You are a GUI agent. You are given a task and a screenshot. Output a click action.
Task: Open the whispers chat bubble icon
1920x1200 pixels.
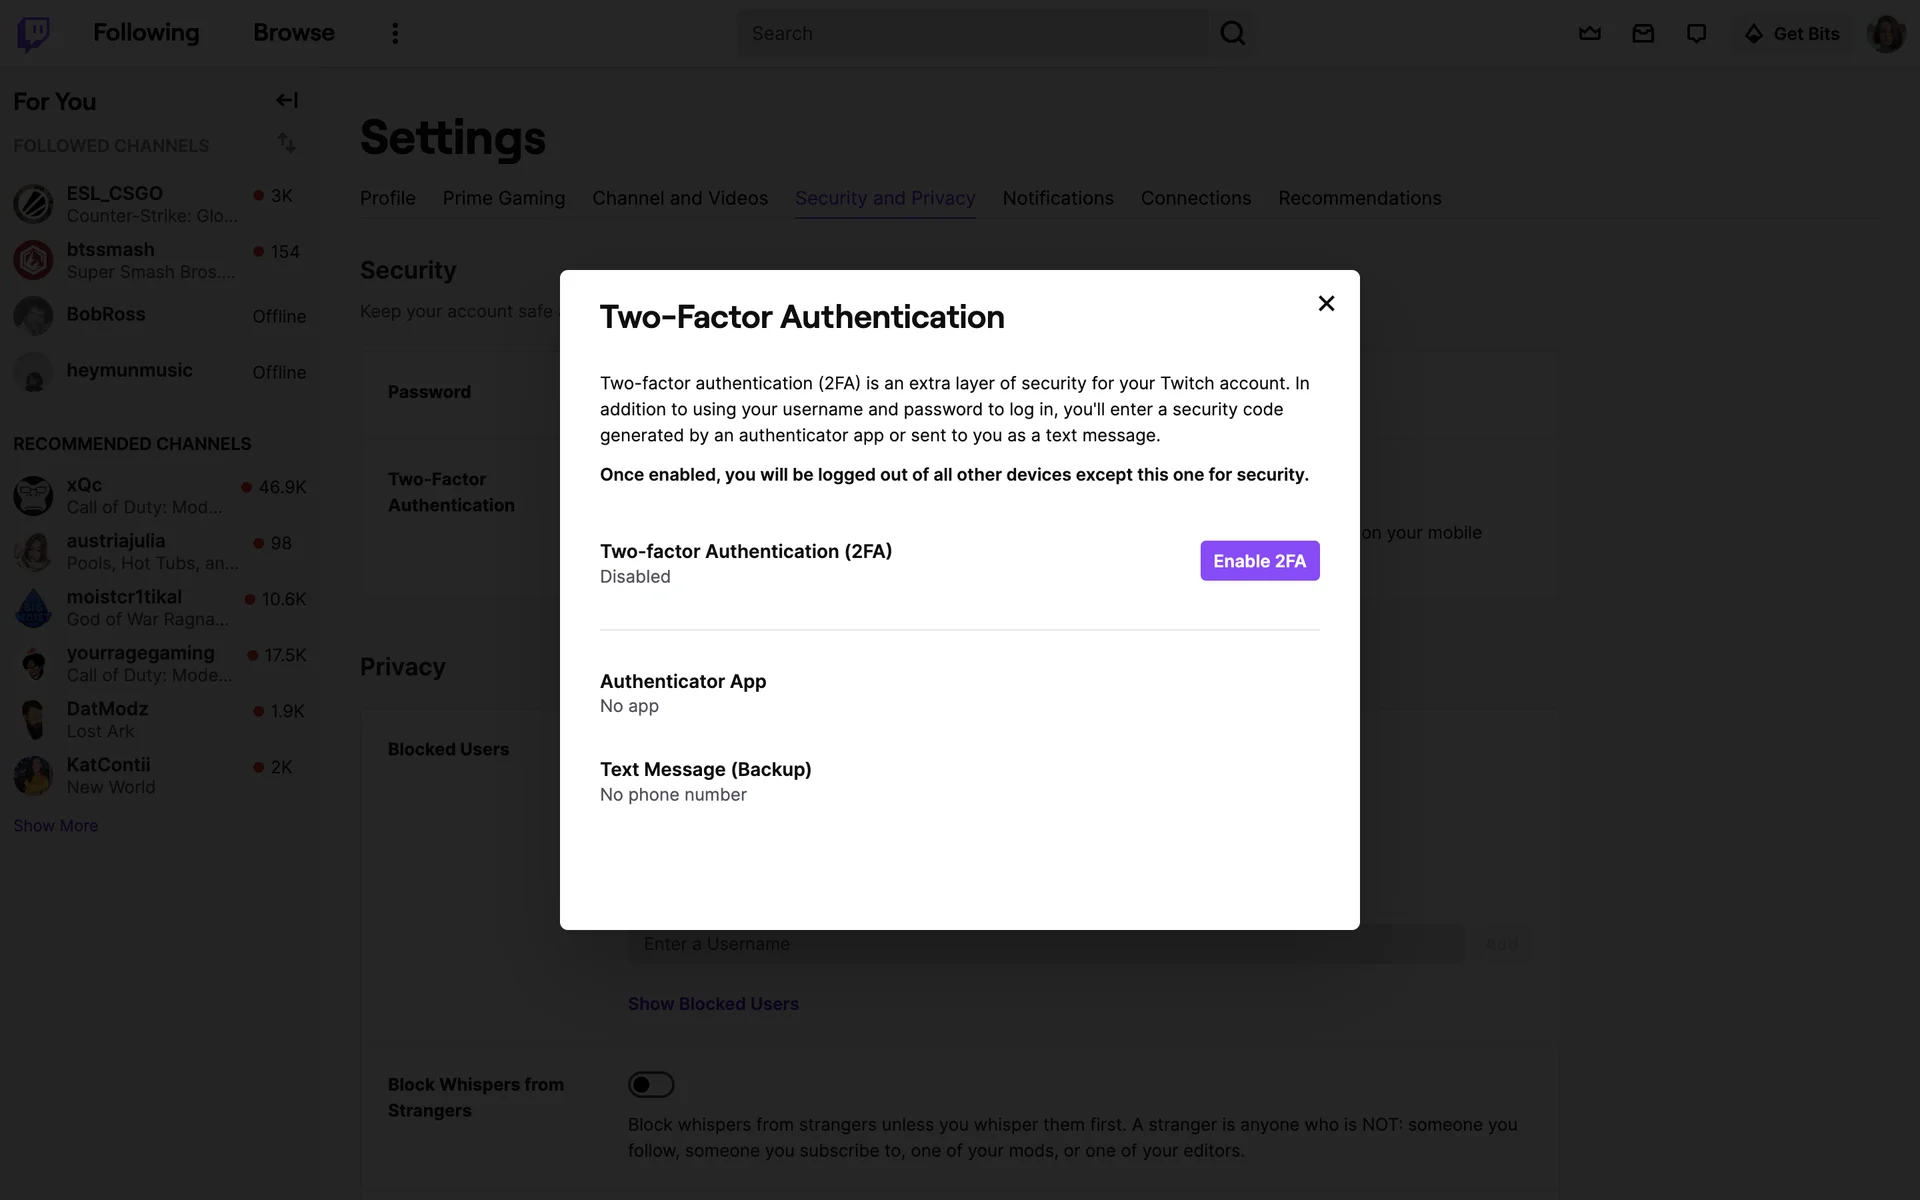pos(1696,34)
